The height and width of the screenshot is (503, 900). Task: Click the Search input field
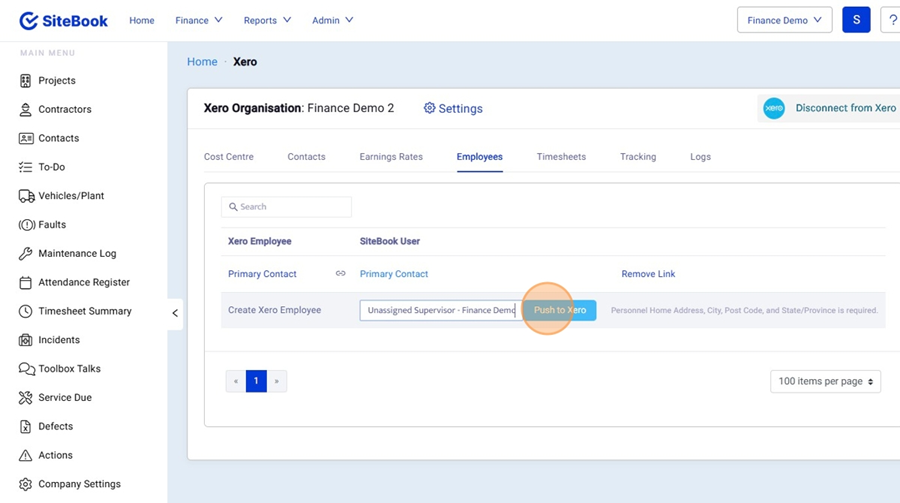coord(286,207)
